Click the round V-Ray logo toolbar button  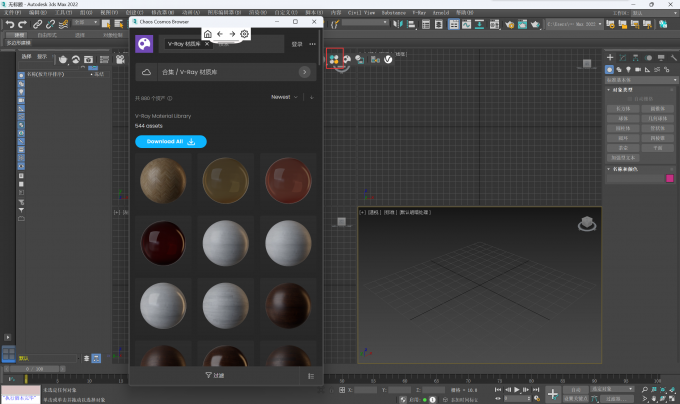[x=388, y=59]
